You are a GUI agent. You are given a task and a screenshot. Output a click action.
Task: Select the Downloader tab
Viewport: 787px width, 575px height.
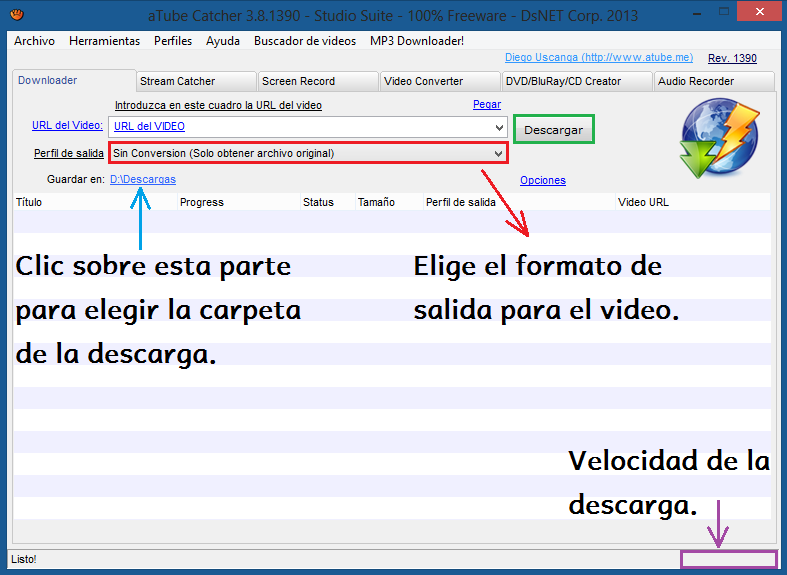pos(74,80)
